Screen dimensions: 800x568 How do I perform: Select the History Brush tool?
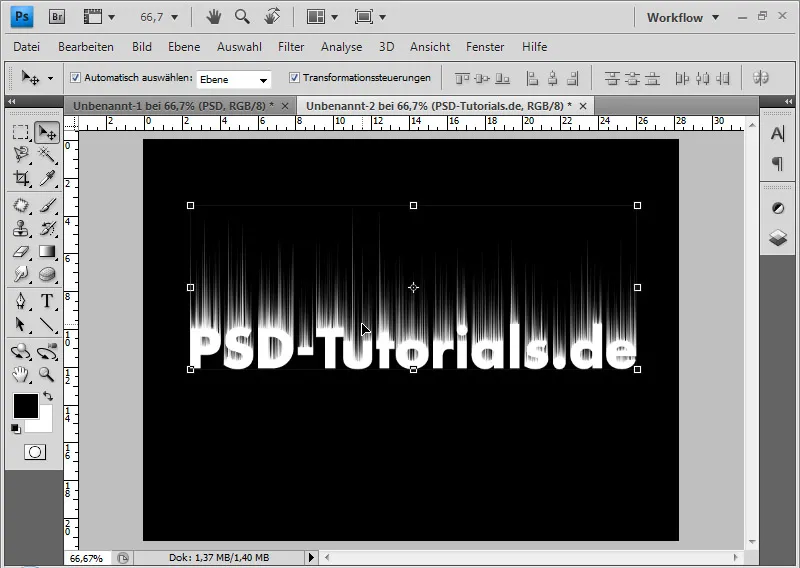pyautogui.click(x=47, y=228)
